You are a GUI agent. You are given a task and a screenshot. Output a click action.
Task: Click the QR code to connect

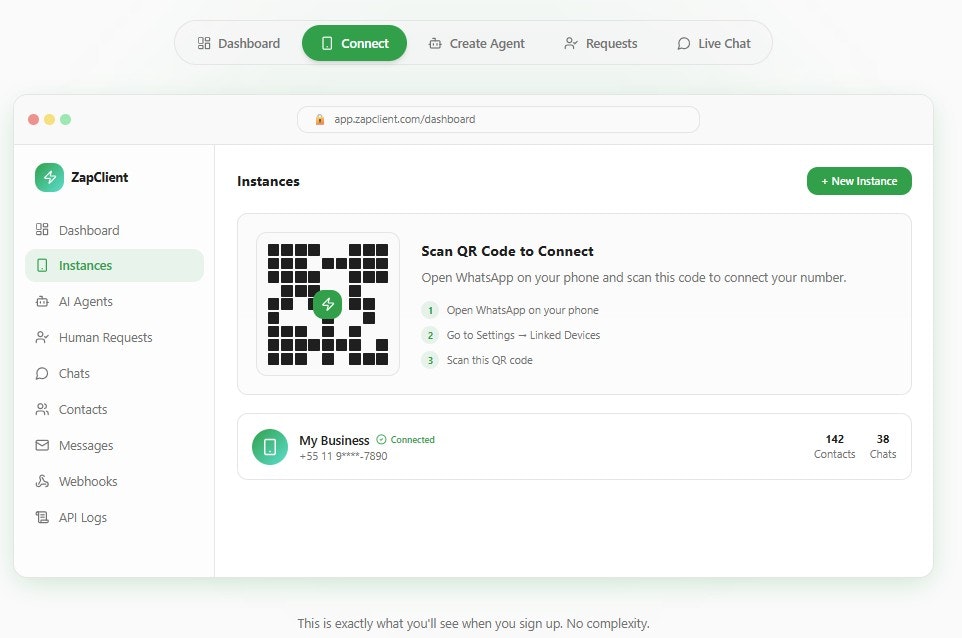pos(327,304)
